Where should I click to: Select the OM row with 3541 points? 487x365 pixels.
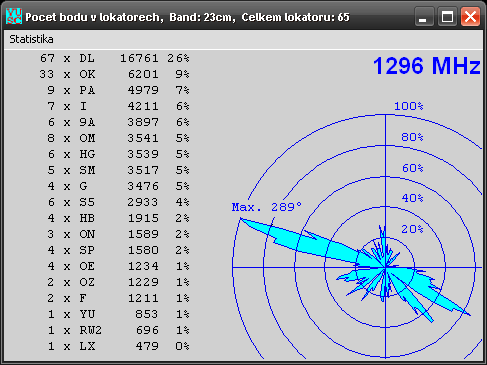tap(114, 138)
